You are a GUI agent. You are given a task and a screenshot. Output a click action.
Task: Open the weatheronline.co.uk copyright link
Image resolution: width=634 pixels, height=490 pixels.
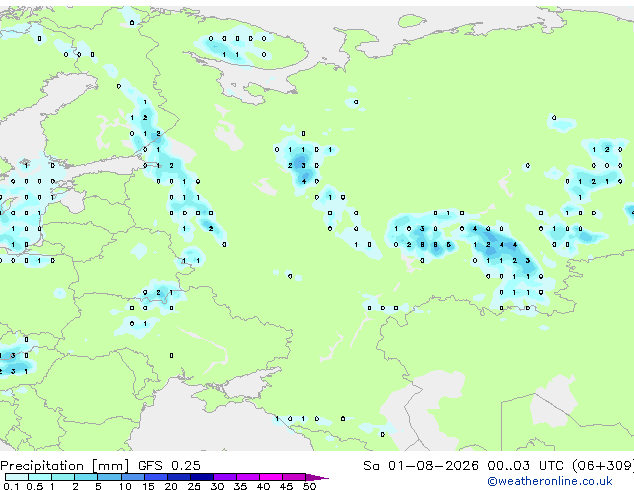tap(549, 481)
